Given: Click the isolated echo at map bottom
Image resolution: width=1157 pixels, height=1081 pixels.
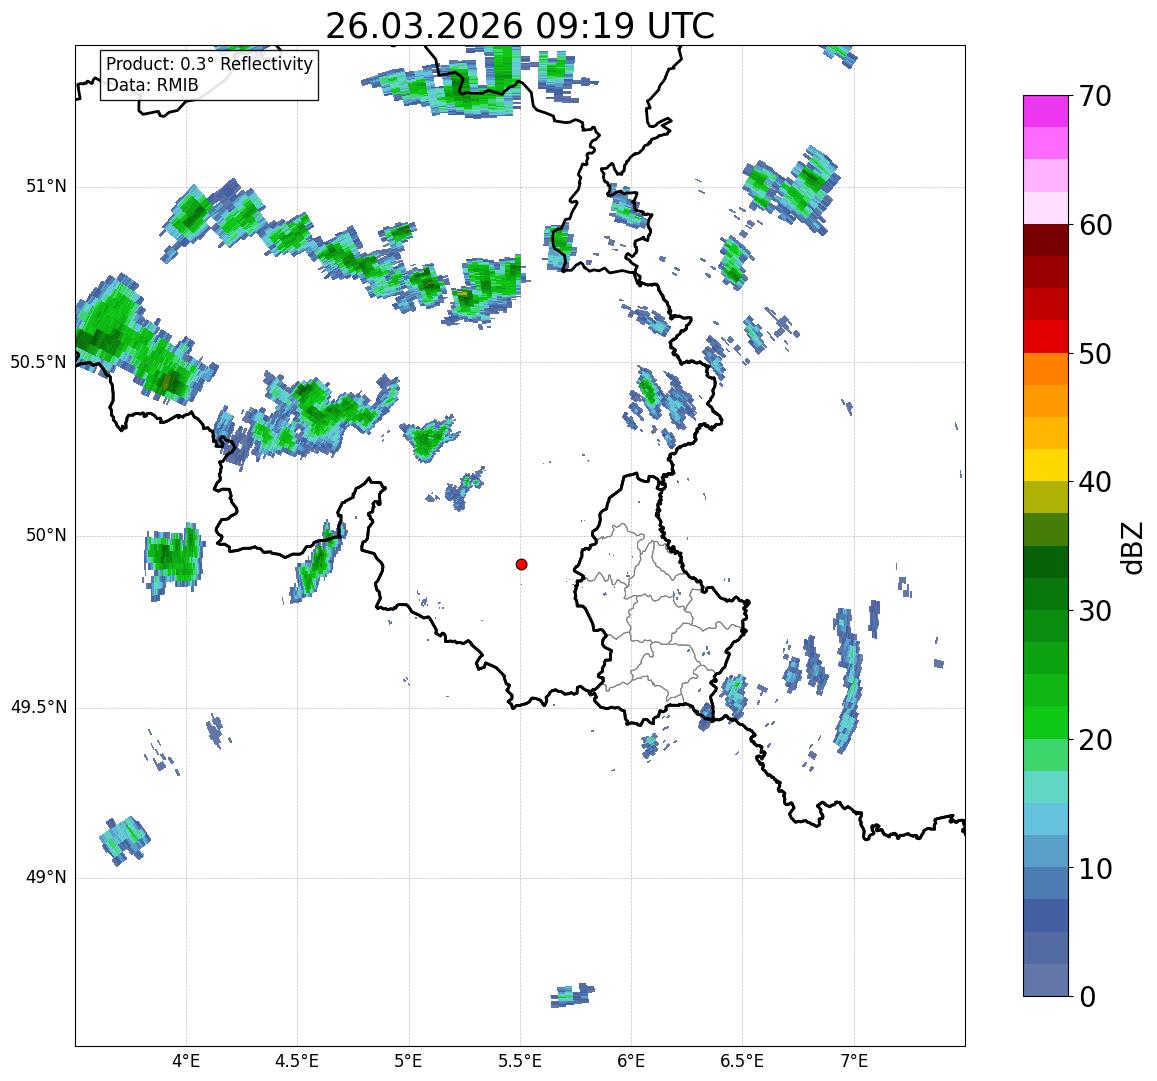Looking at the screenshot, I should (572, 995).
